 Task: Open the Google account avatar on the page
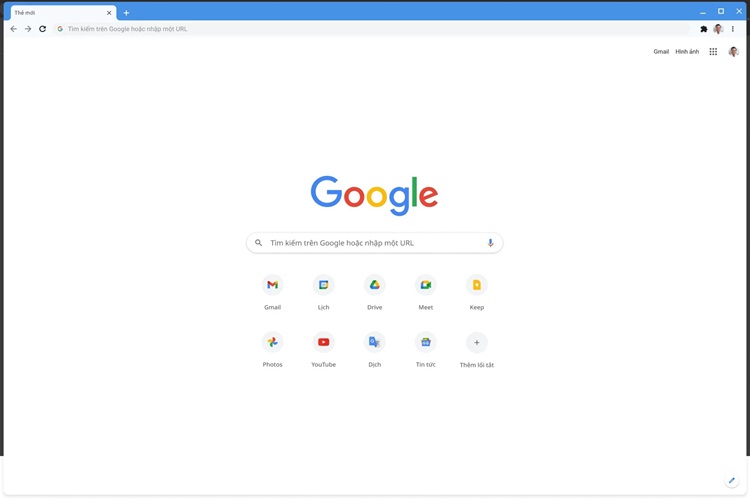coord(733,52)
